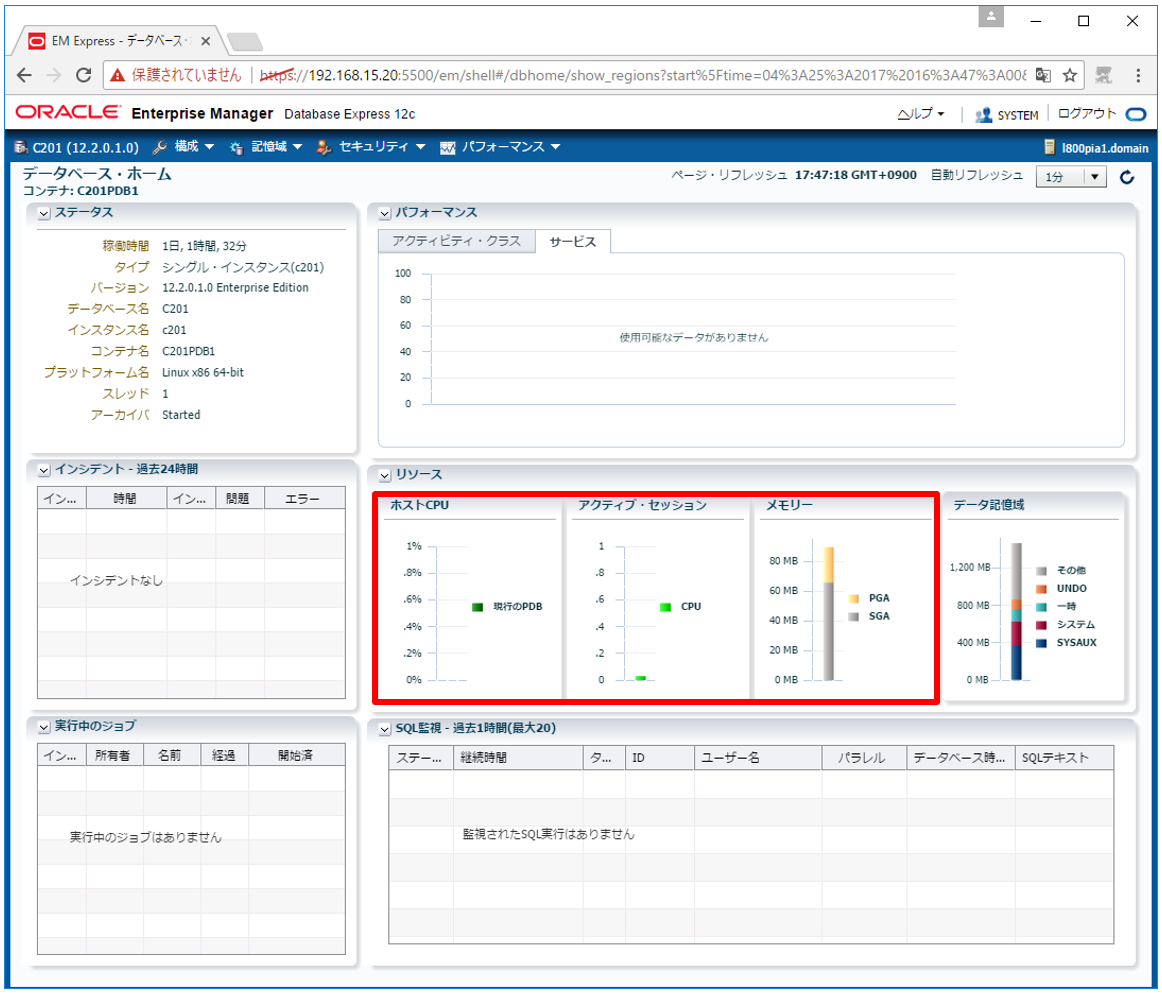Click C201 (12.2.0.1.0) database link
1162x996 pixels.
[x=86, y=147]
